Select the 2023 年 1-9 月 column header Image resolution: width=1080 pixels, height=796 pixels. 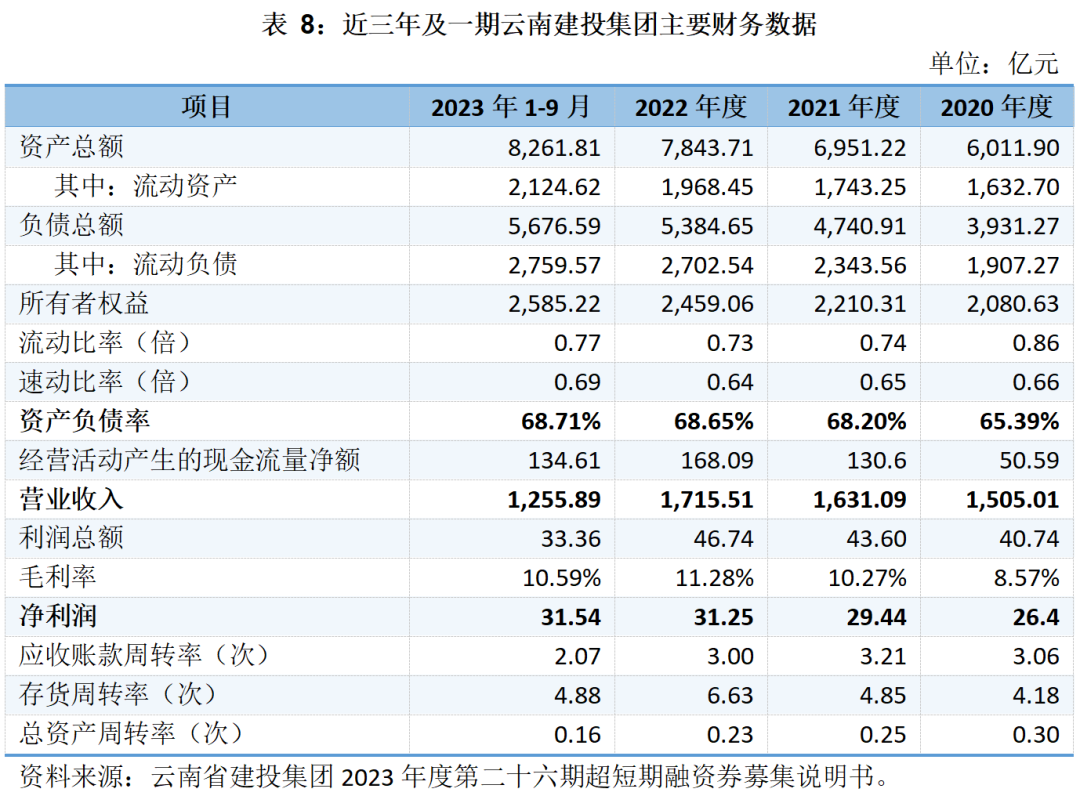coord(511,107)
